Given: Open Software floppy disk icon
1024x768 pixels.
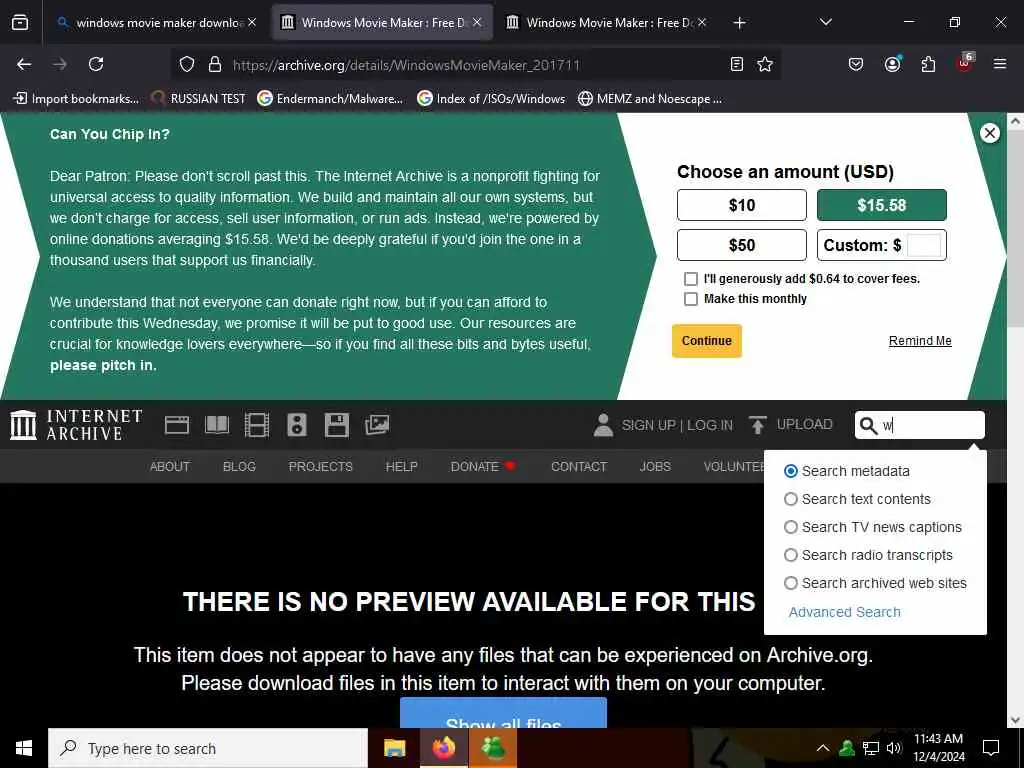Looking at the screenshot, I should tap(336, 425).
